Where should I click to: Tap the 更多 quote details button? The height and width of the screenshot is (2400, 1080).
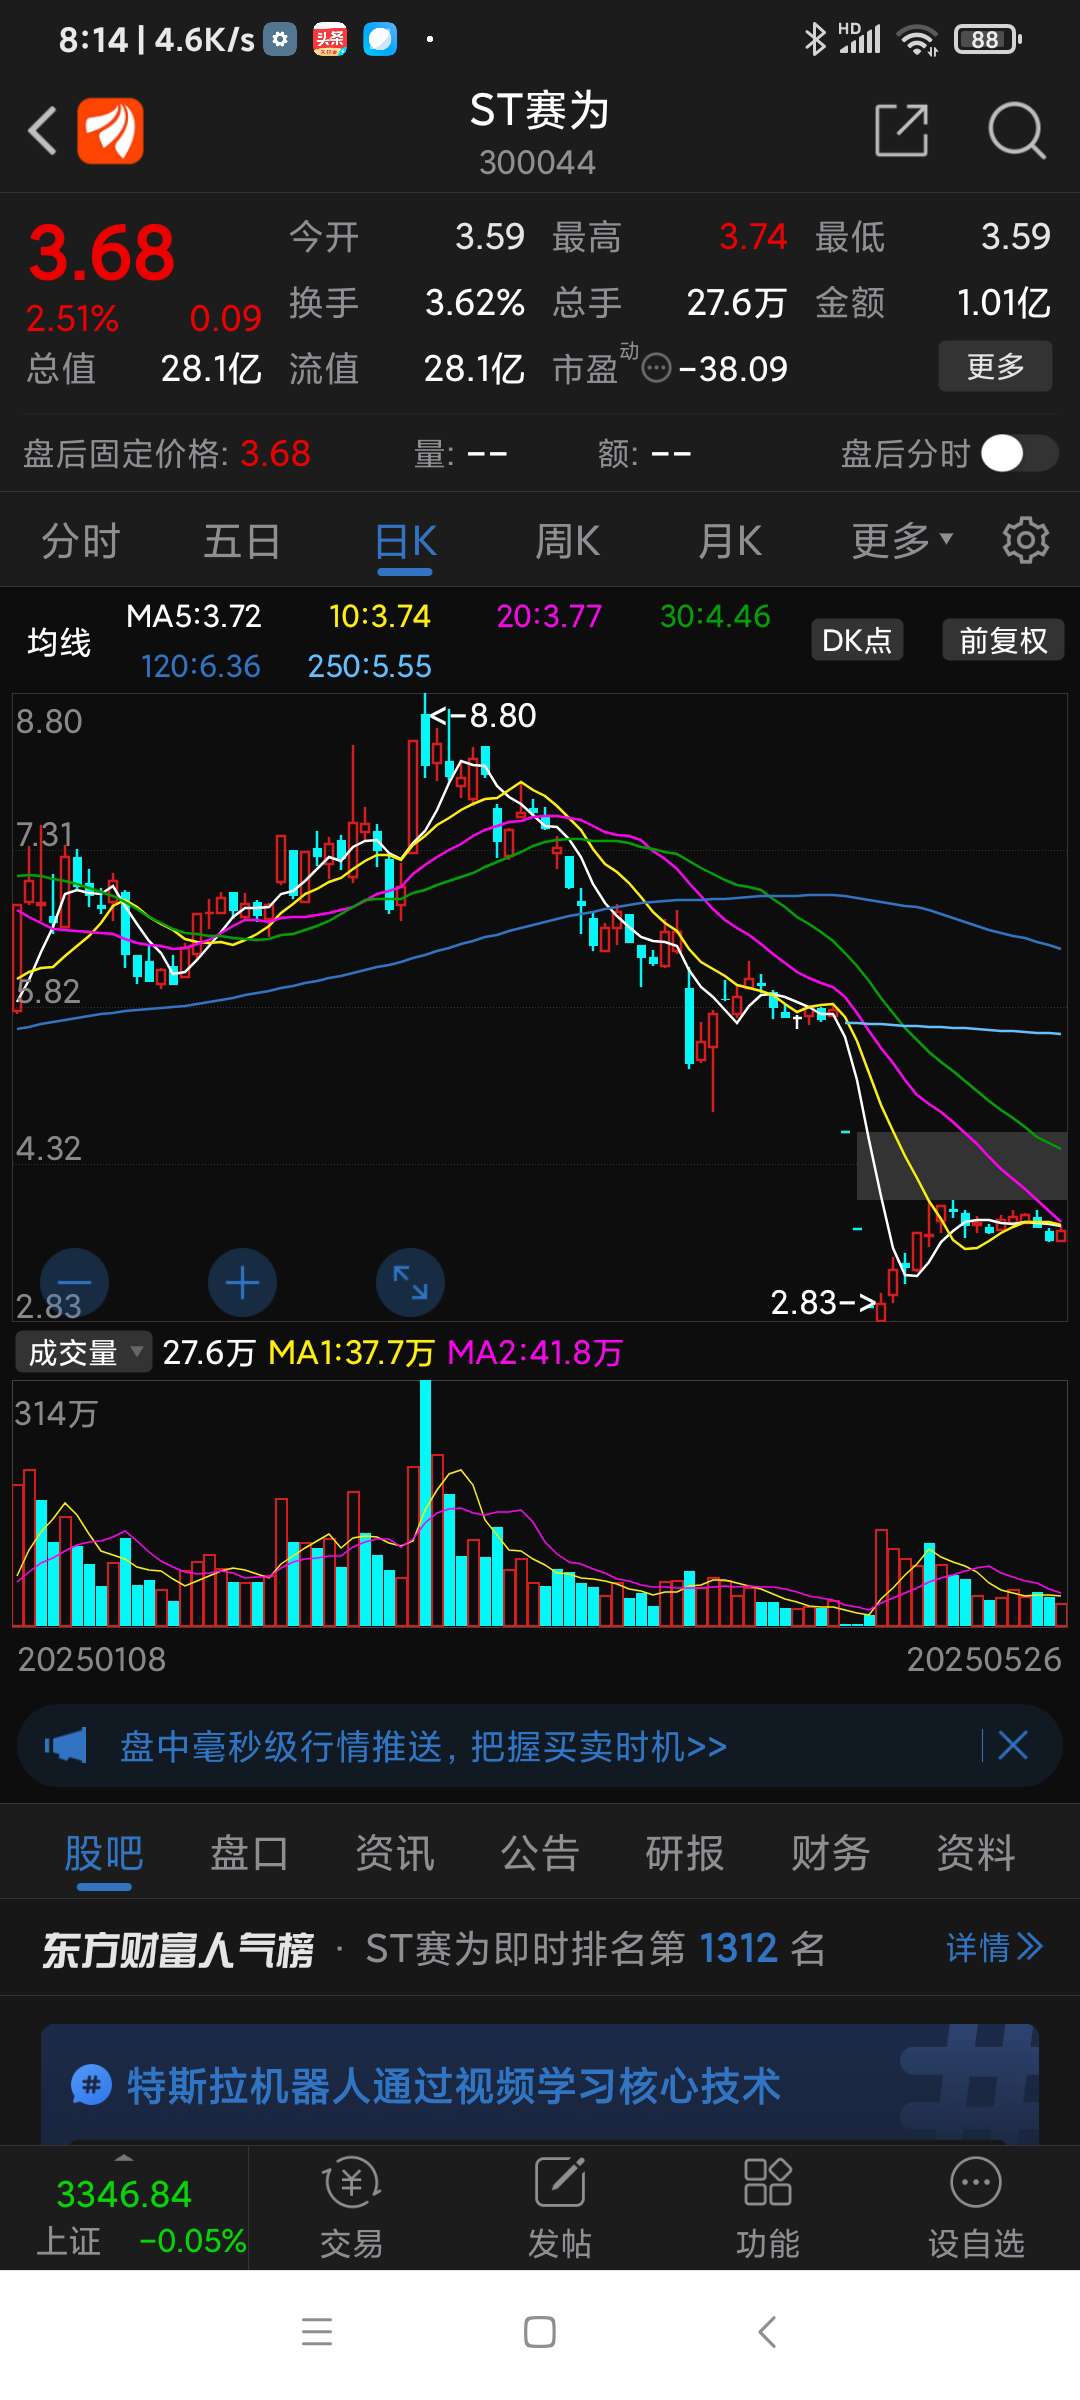pyautogui.click(x=995, y=366)
